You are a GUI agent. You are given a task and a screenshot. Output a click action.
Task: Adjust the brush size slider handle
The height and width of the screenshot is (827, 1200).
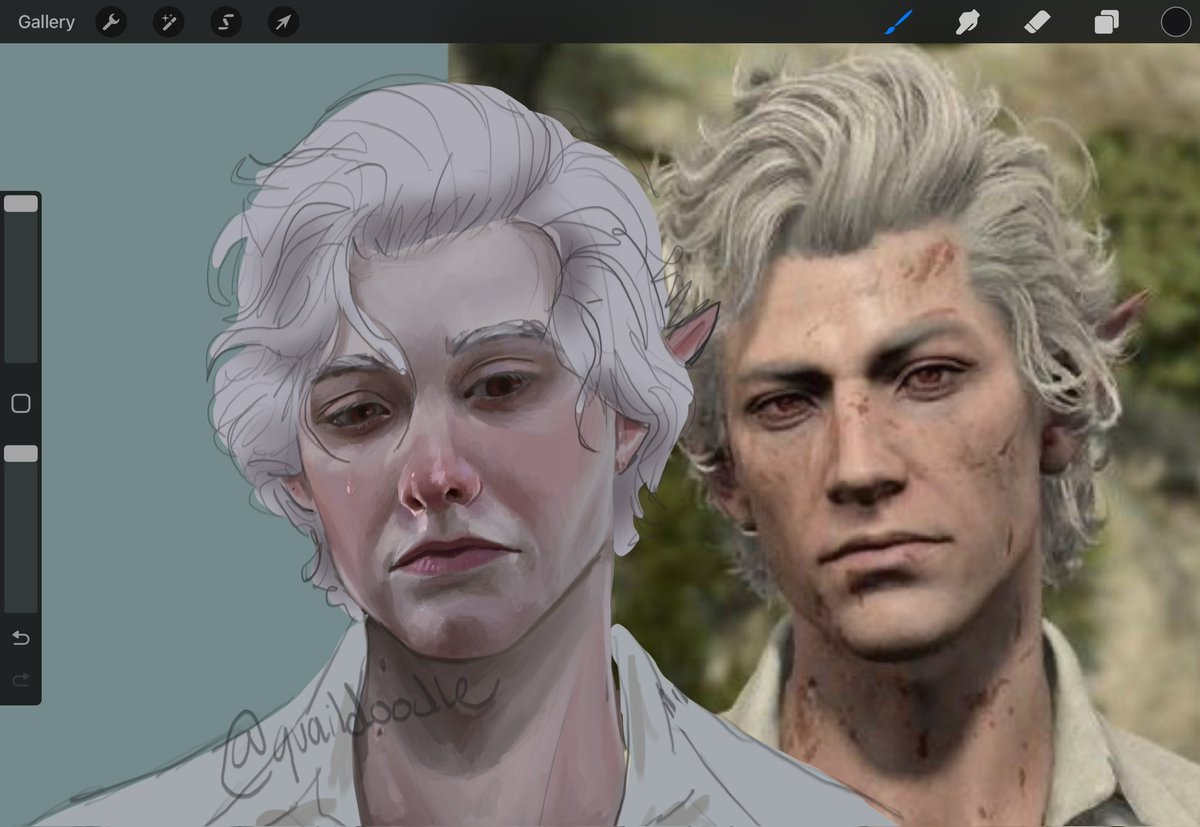pos(21,204)
